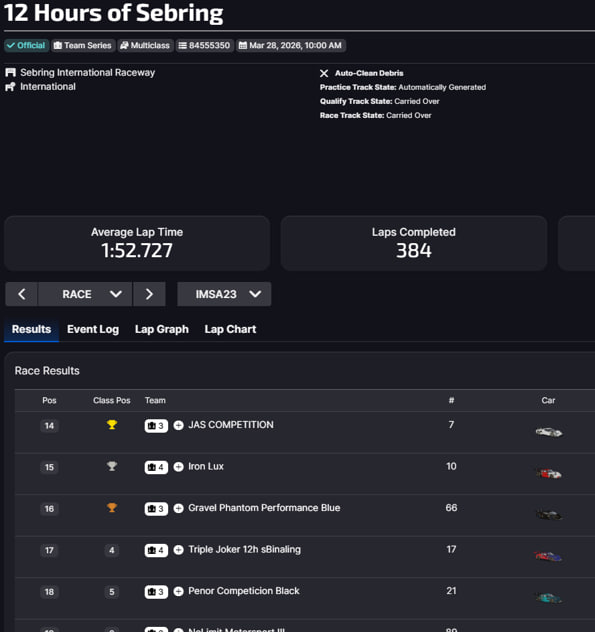Screen dimensions: 595x632
Task: Switch to the Event Log tab
Action: pyautogui.click(x=93, y=329)
